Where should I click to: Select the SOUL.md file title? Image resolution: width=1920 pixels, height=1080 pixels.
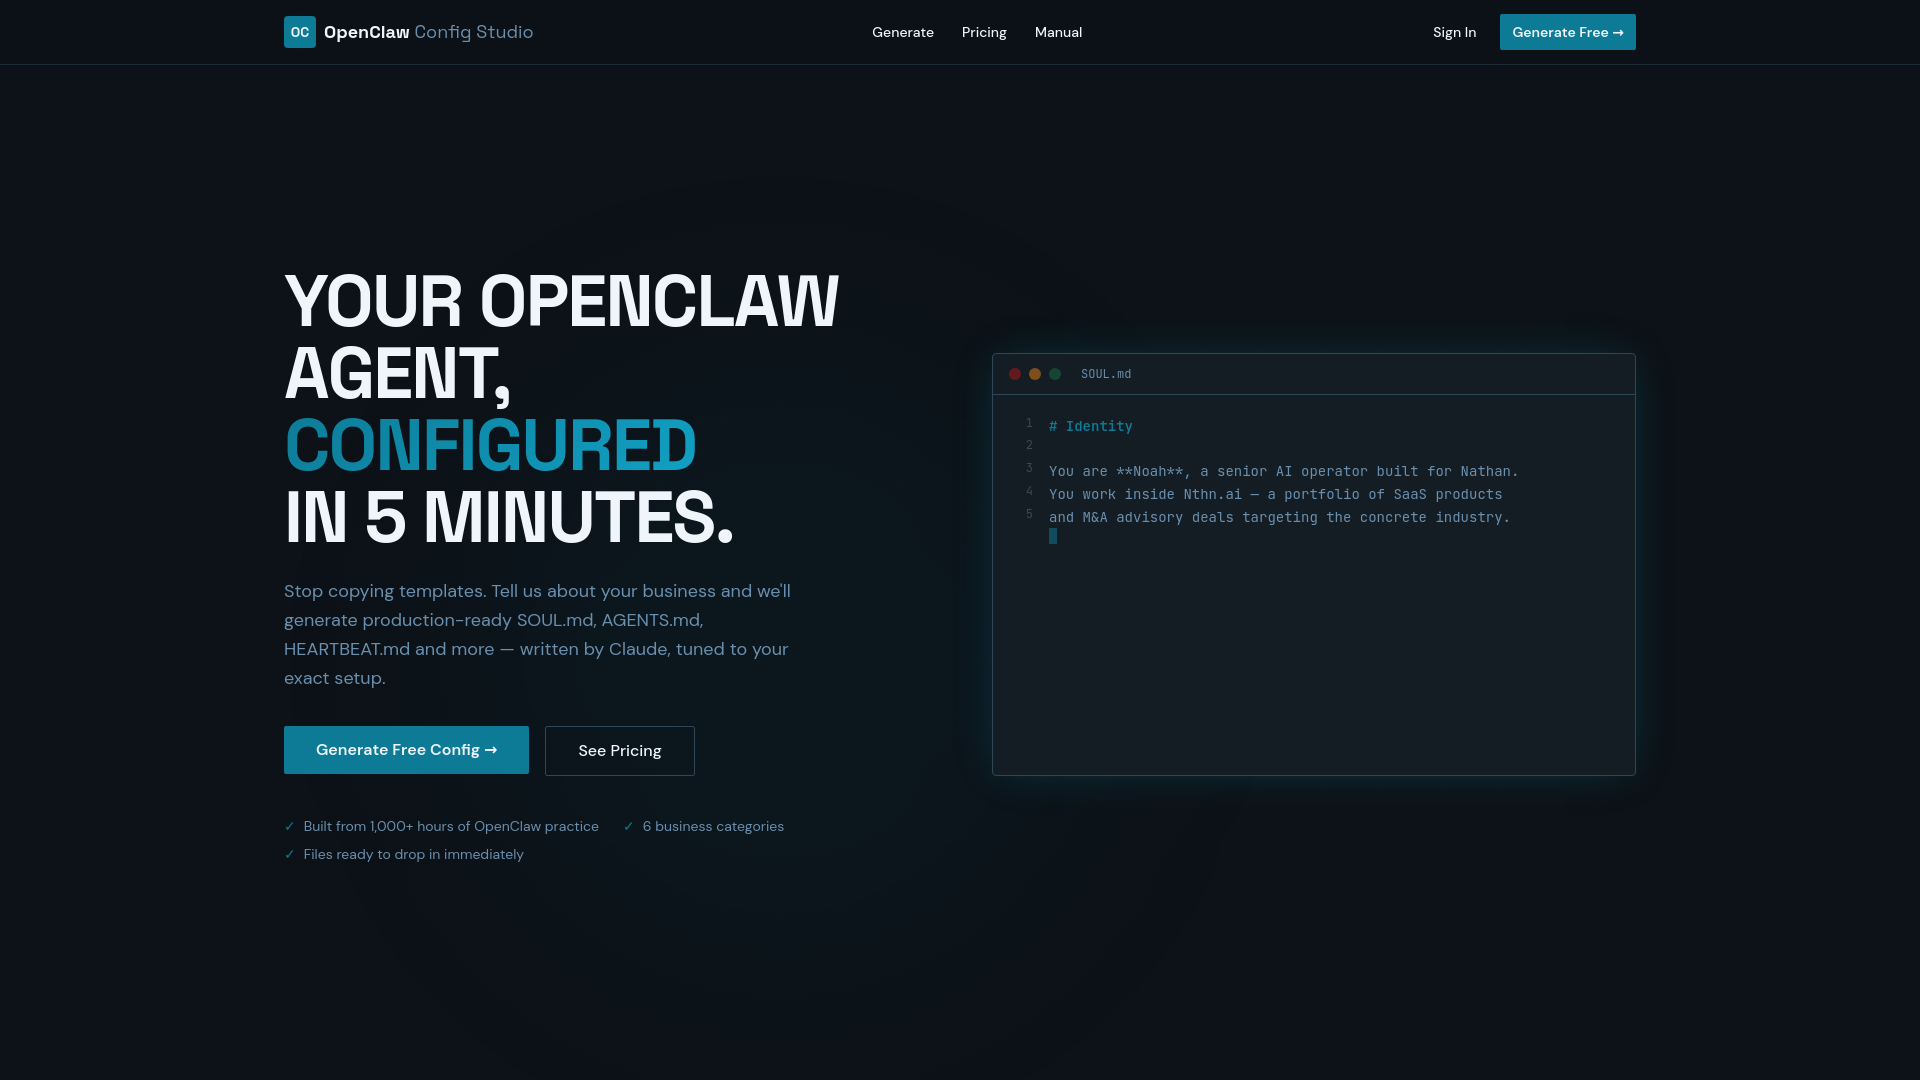1106,374
